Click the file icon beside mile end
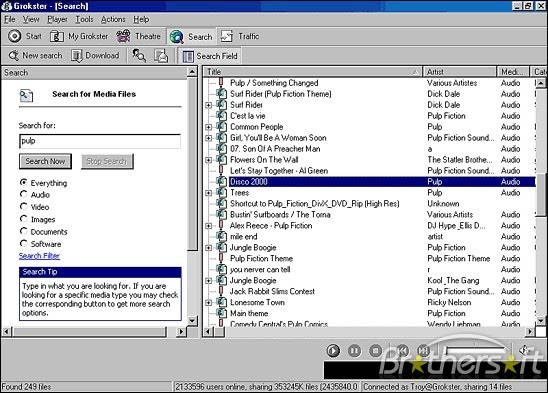Viewport: 548px width, 393px height. pos(221,236)
